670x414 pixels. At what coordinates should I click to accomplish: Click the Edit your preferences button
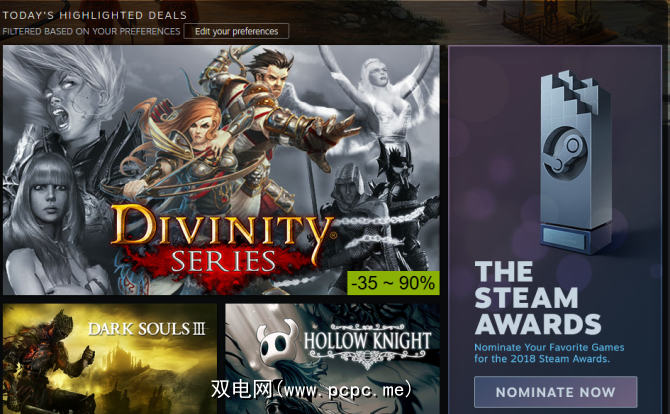(x=236, y=31)
